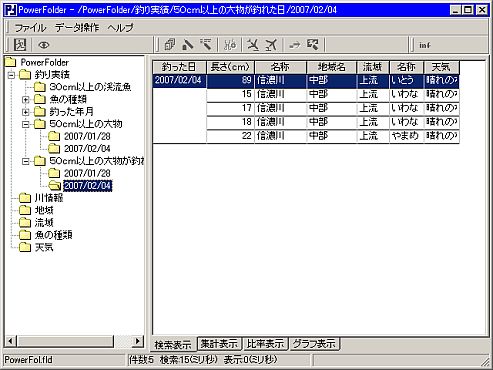Click the second of the two crossed-arrow toolbar icons
The height and width of the screenshot is (370, 493).
(x=271, y=45)
